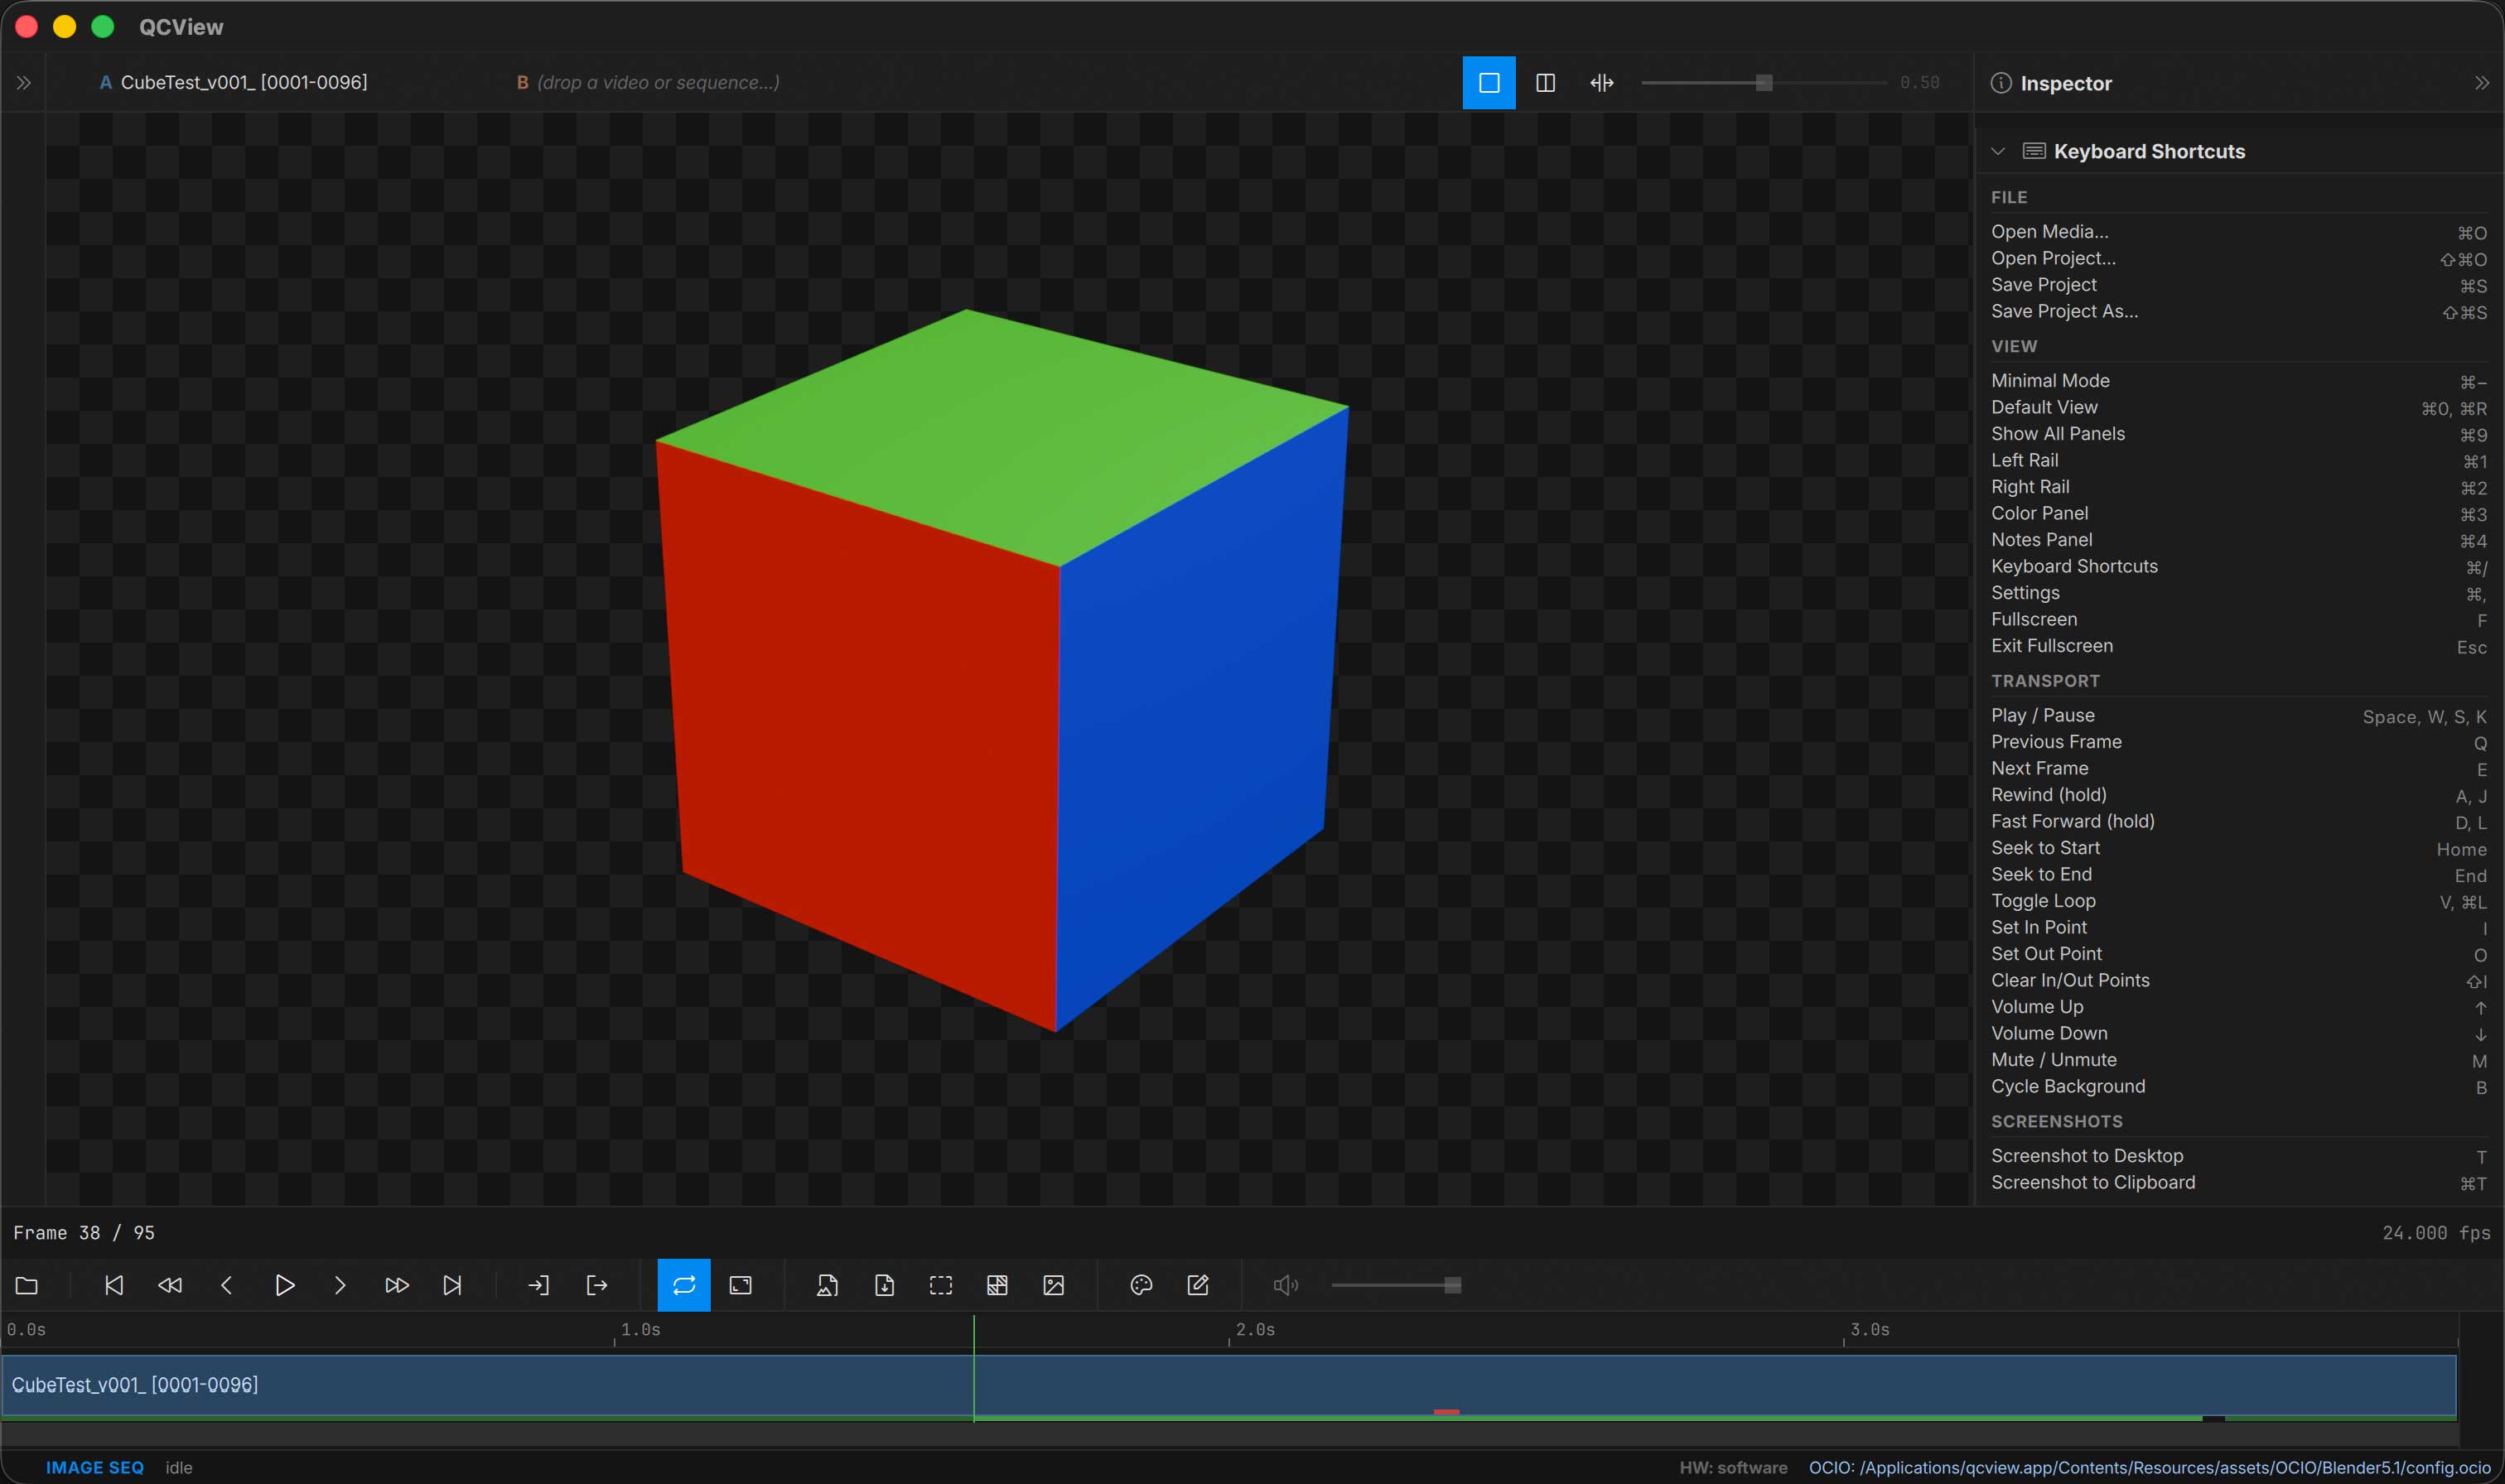Click the checkerboard background icon
The image size is (2505, 1484).
point(997,1285)
